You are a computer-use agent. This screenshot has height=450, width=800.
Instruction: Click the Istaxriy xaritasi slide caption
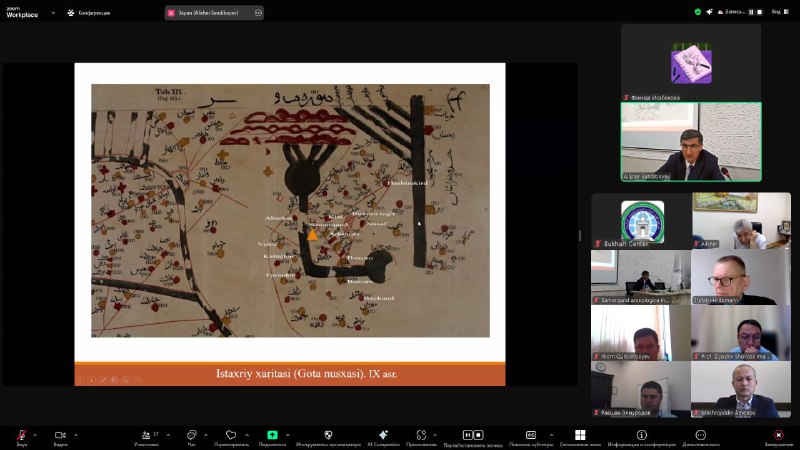(306, 373)
